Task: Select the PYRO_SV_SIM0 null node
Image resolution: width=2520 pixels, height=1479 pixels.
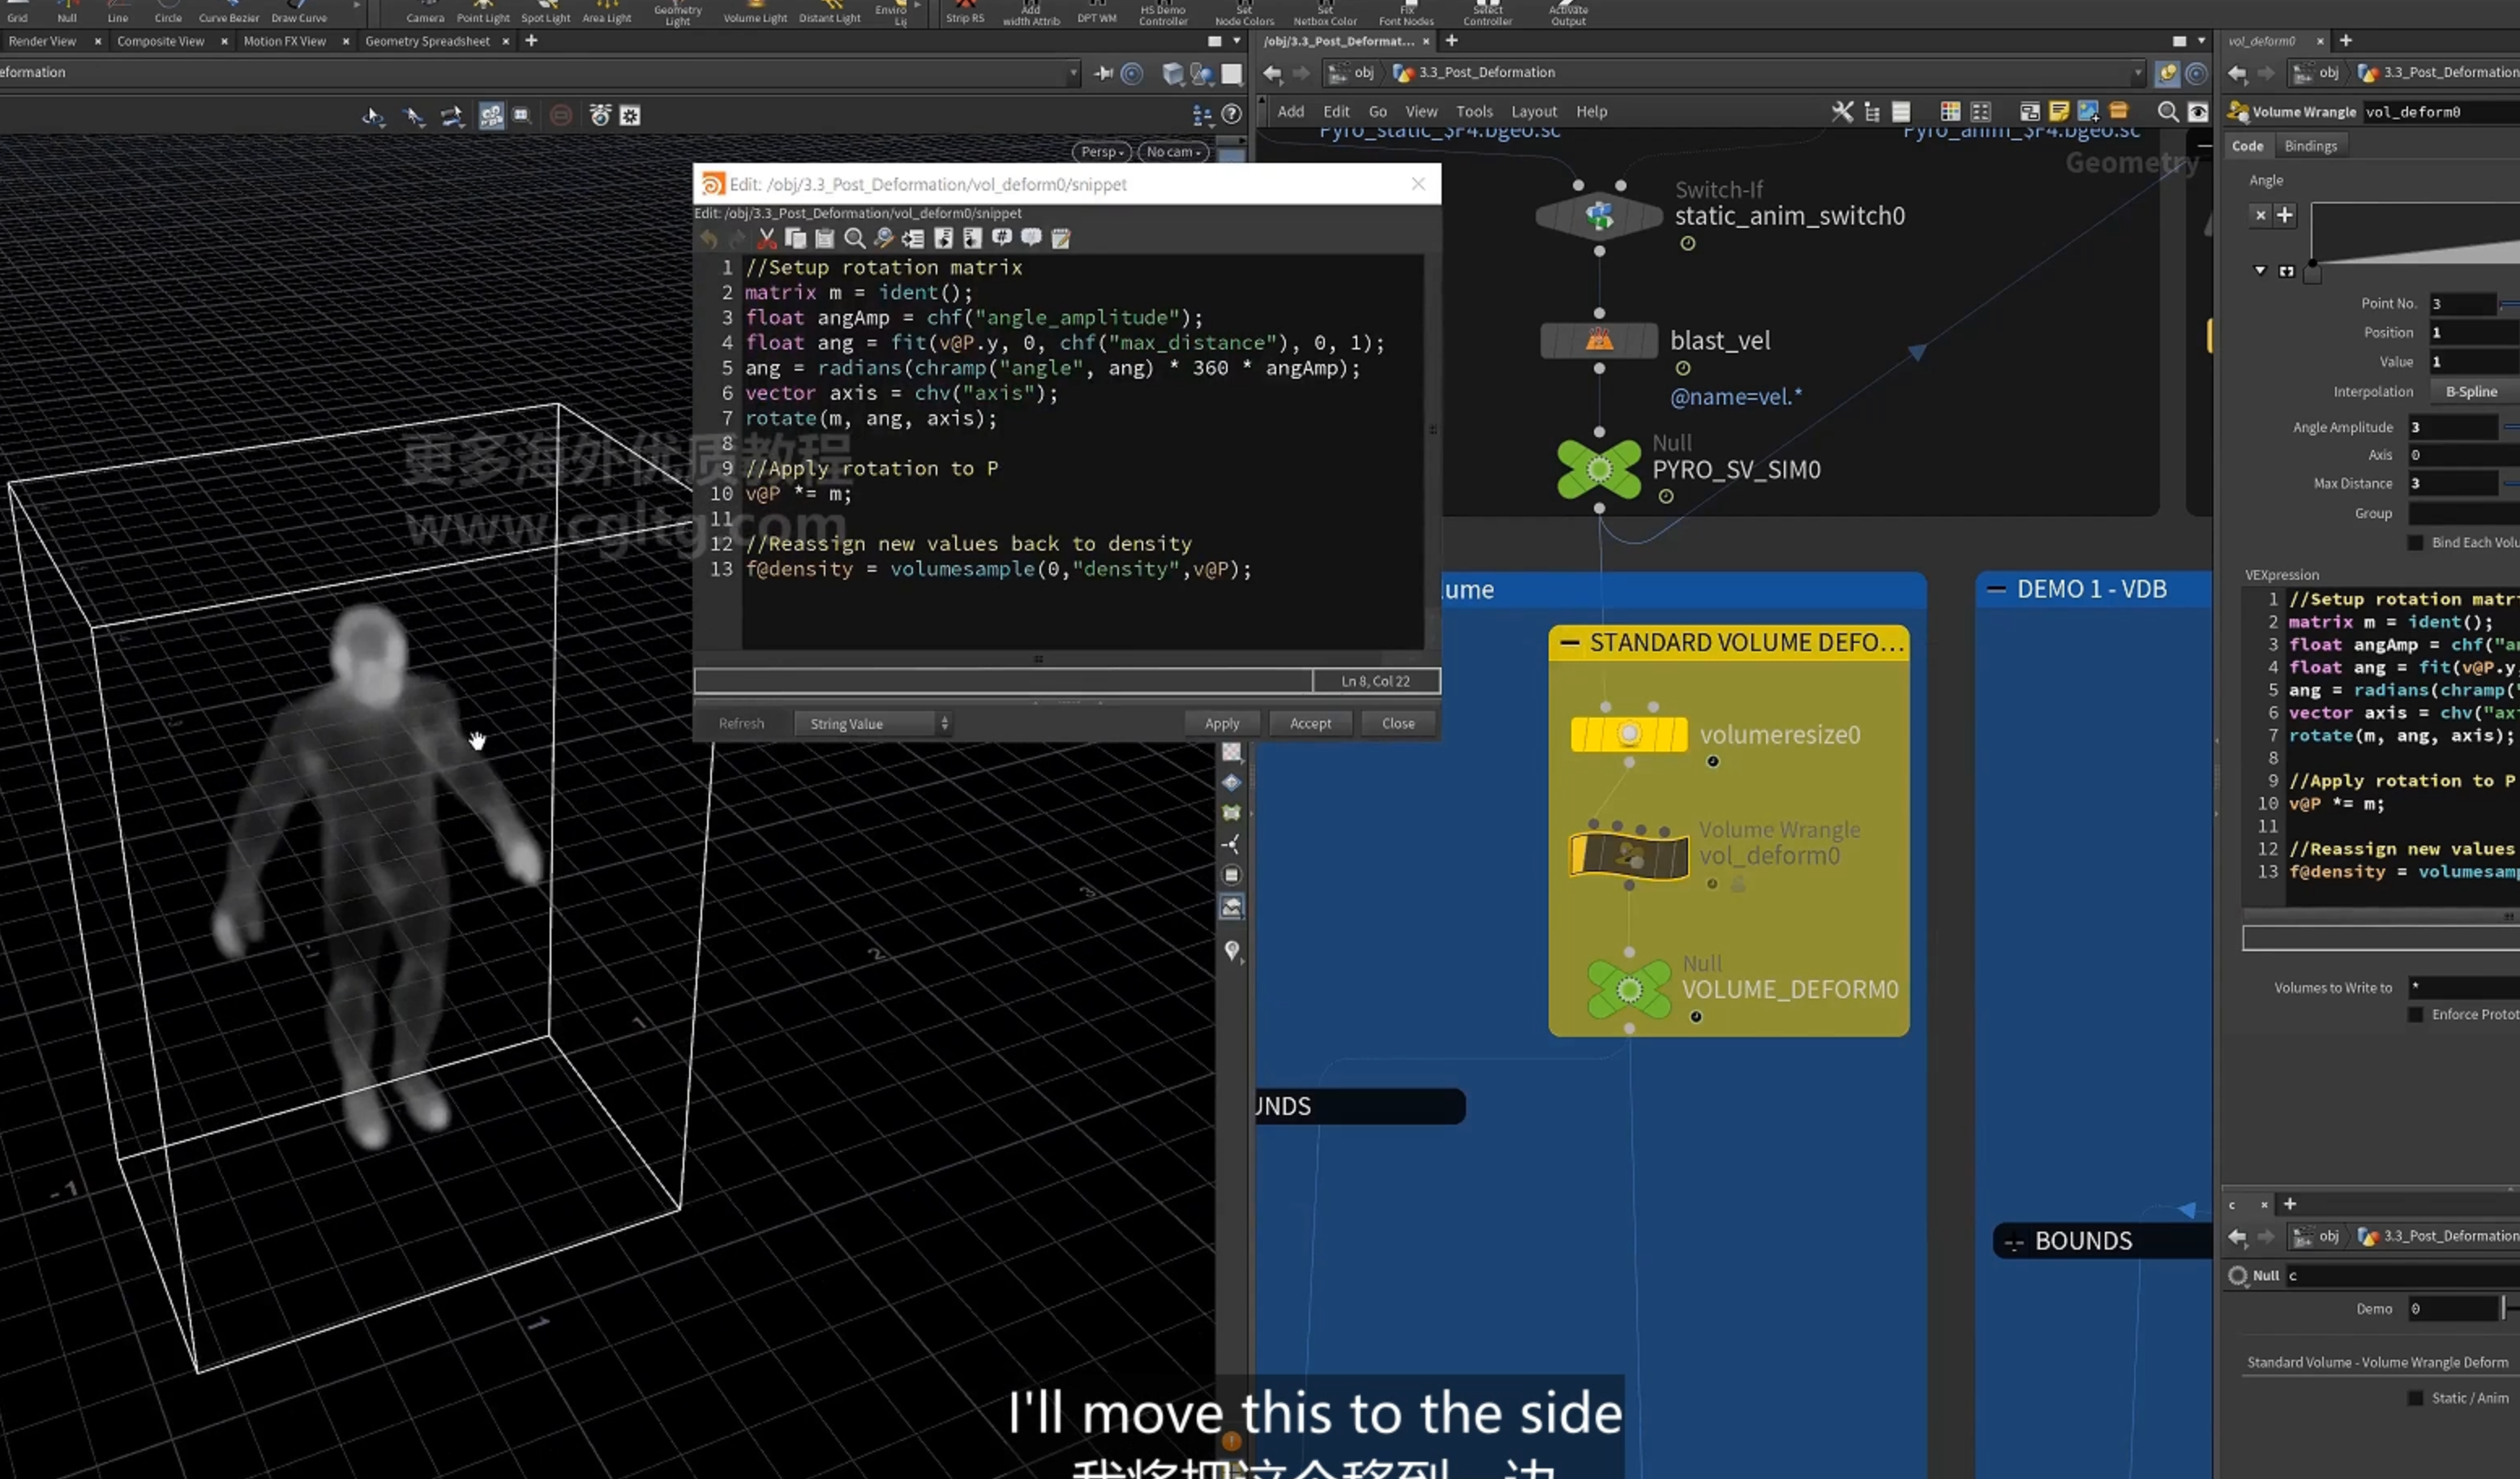Action: tap(1599, 469)
